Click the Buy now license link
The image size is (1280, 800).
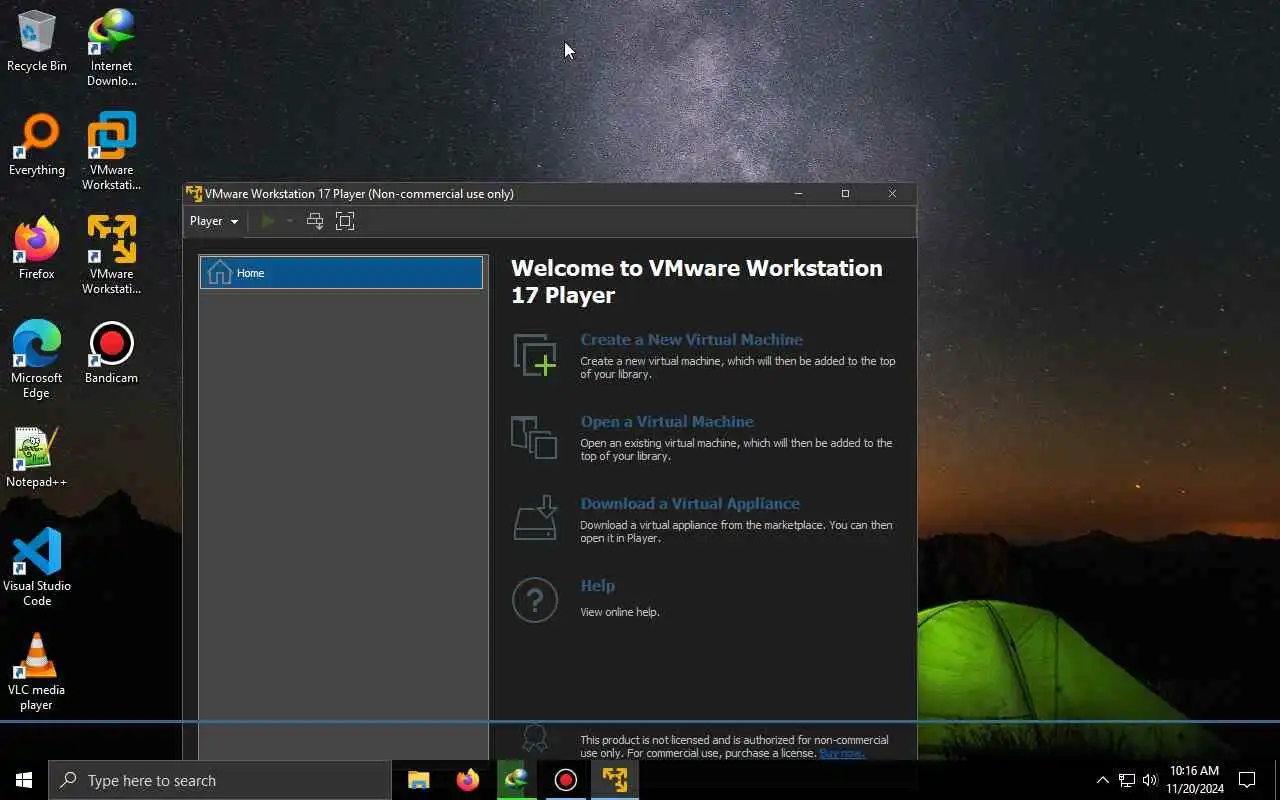point(842,753)
